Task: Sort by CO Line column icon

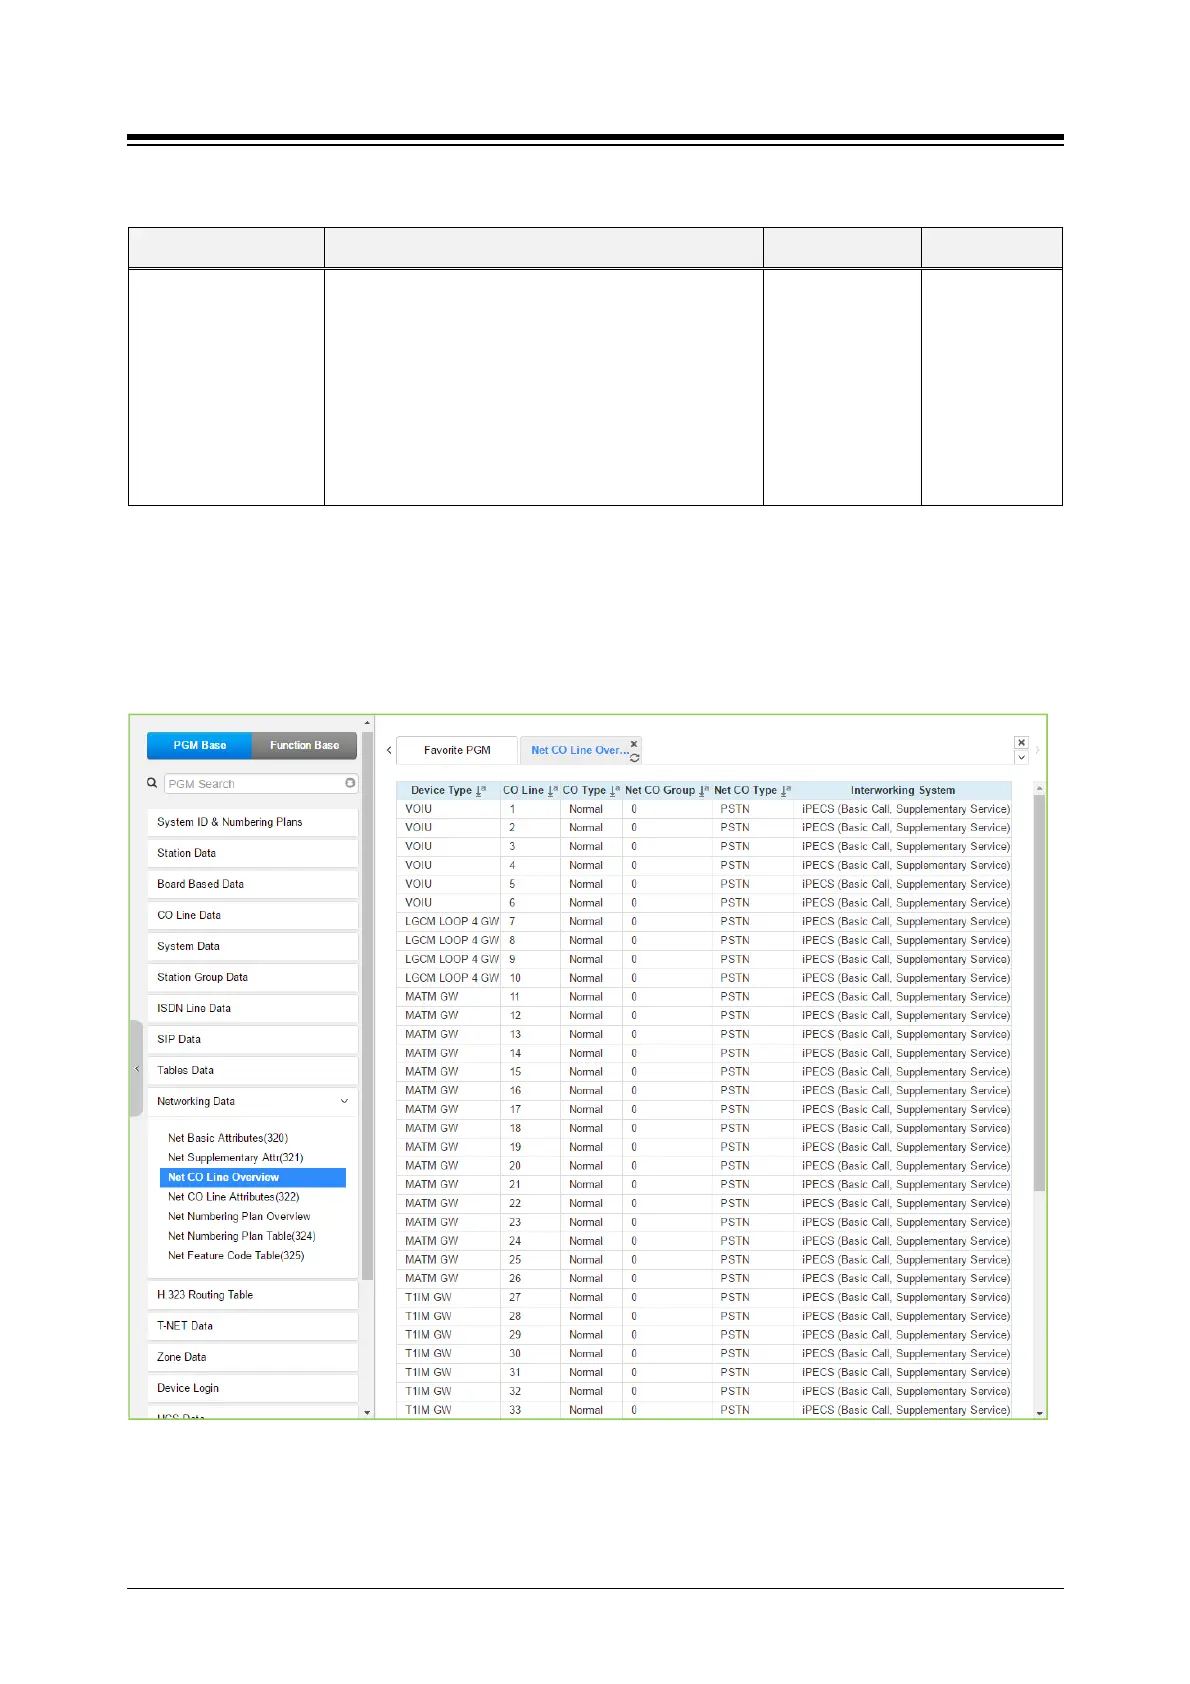Action: [x=552, y=790]
